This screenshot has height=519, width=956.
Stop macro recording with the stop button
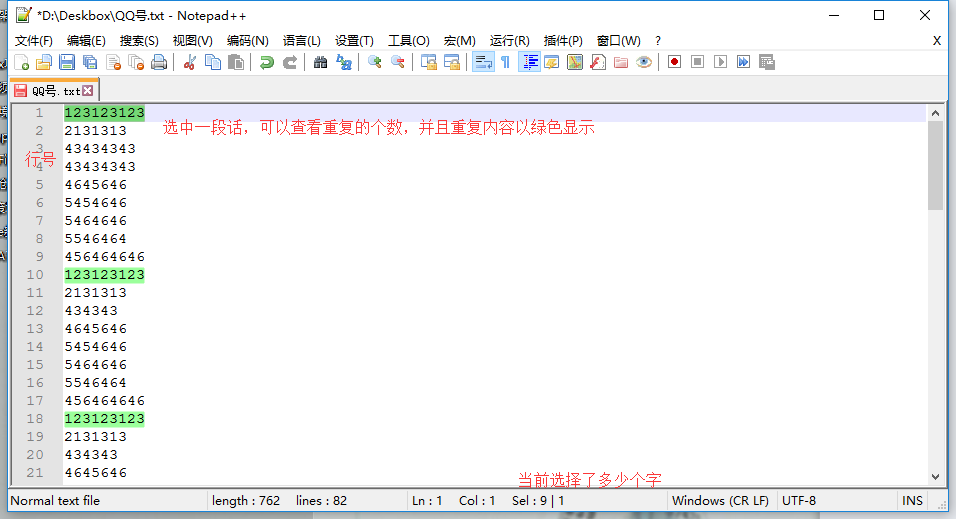coord(697,62)
